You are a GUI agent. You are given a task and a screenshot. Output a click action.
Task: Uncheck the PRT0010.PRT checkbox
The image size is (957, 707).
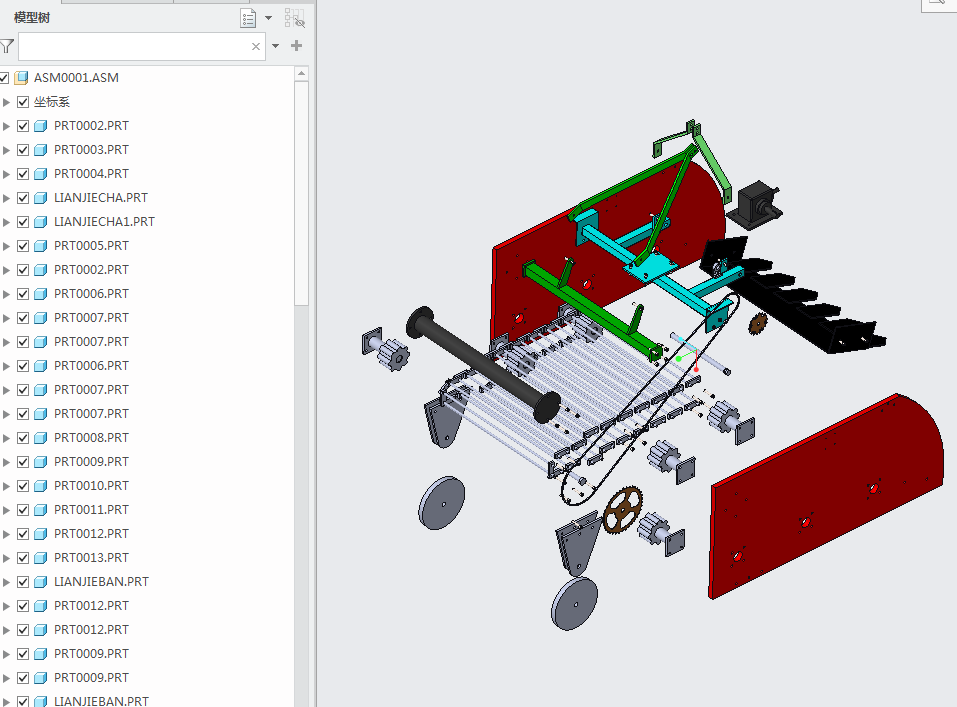23,486
